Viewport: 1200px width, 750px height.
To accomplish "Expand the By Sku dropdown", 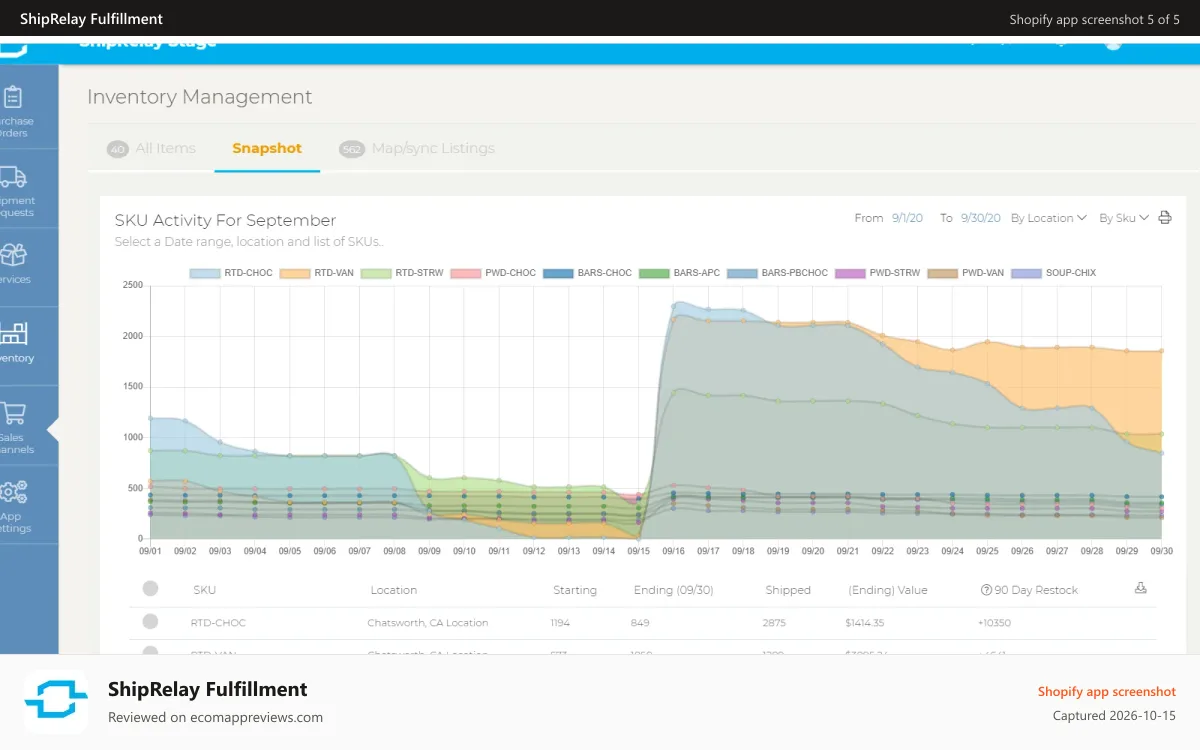I will click(x=1124, y=218).
